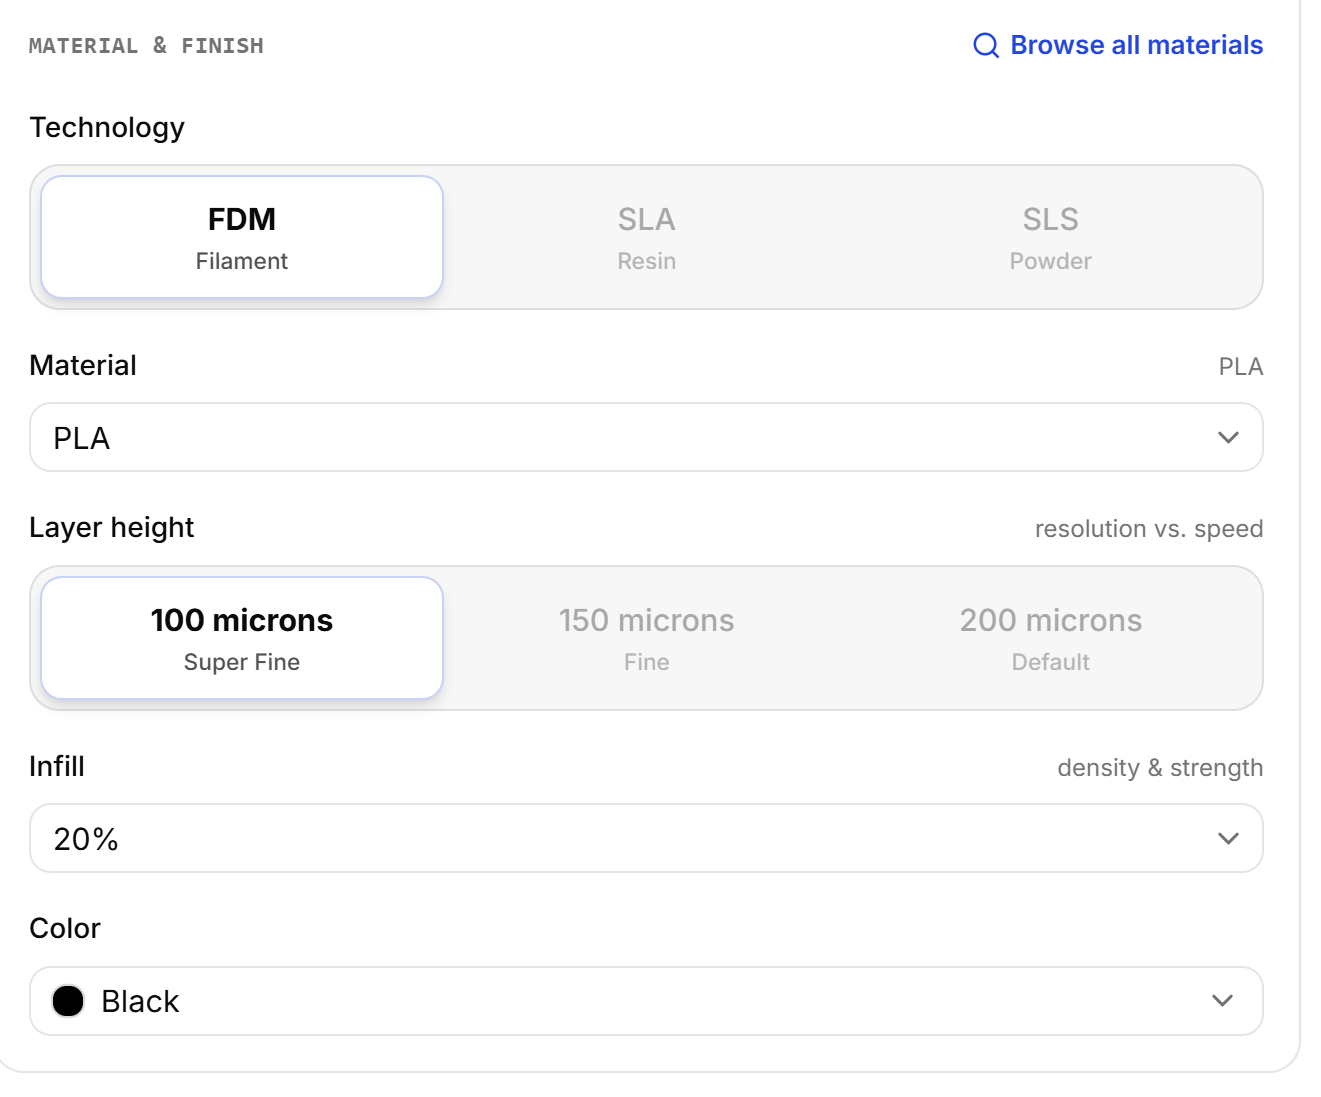Open the 20% infill dropdown
This screenshot has height=1097, width=1321.
(646, 838)
